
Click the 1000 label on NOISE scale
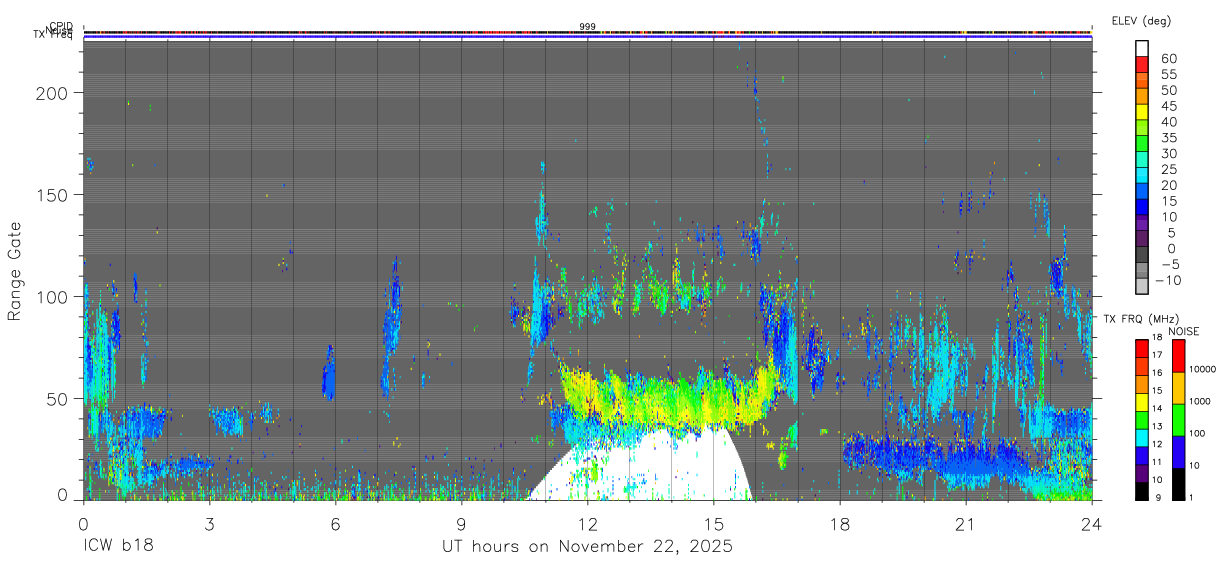[1199, 402]
